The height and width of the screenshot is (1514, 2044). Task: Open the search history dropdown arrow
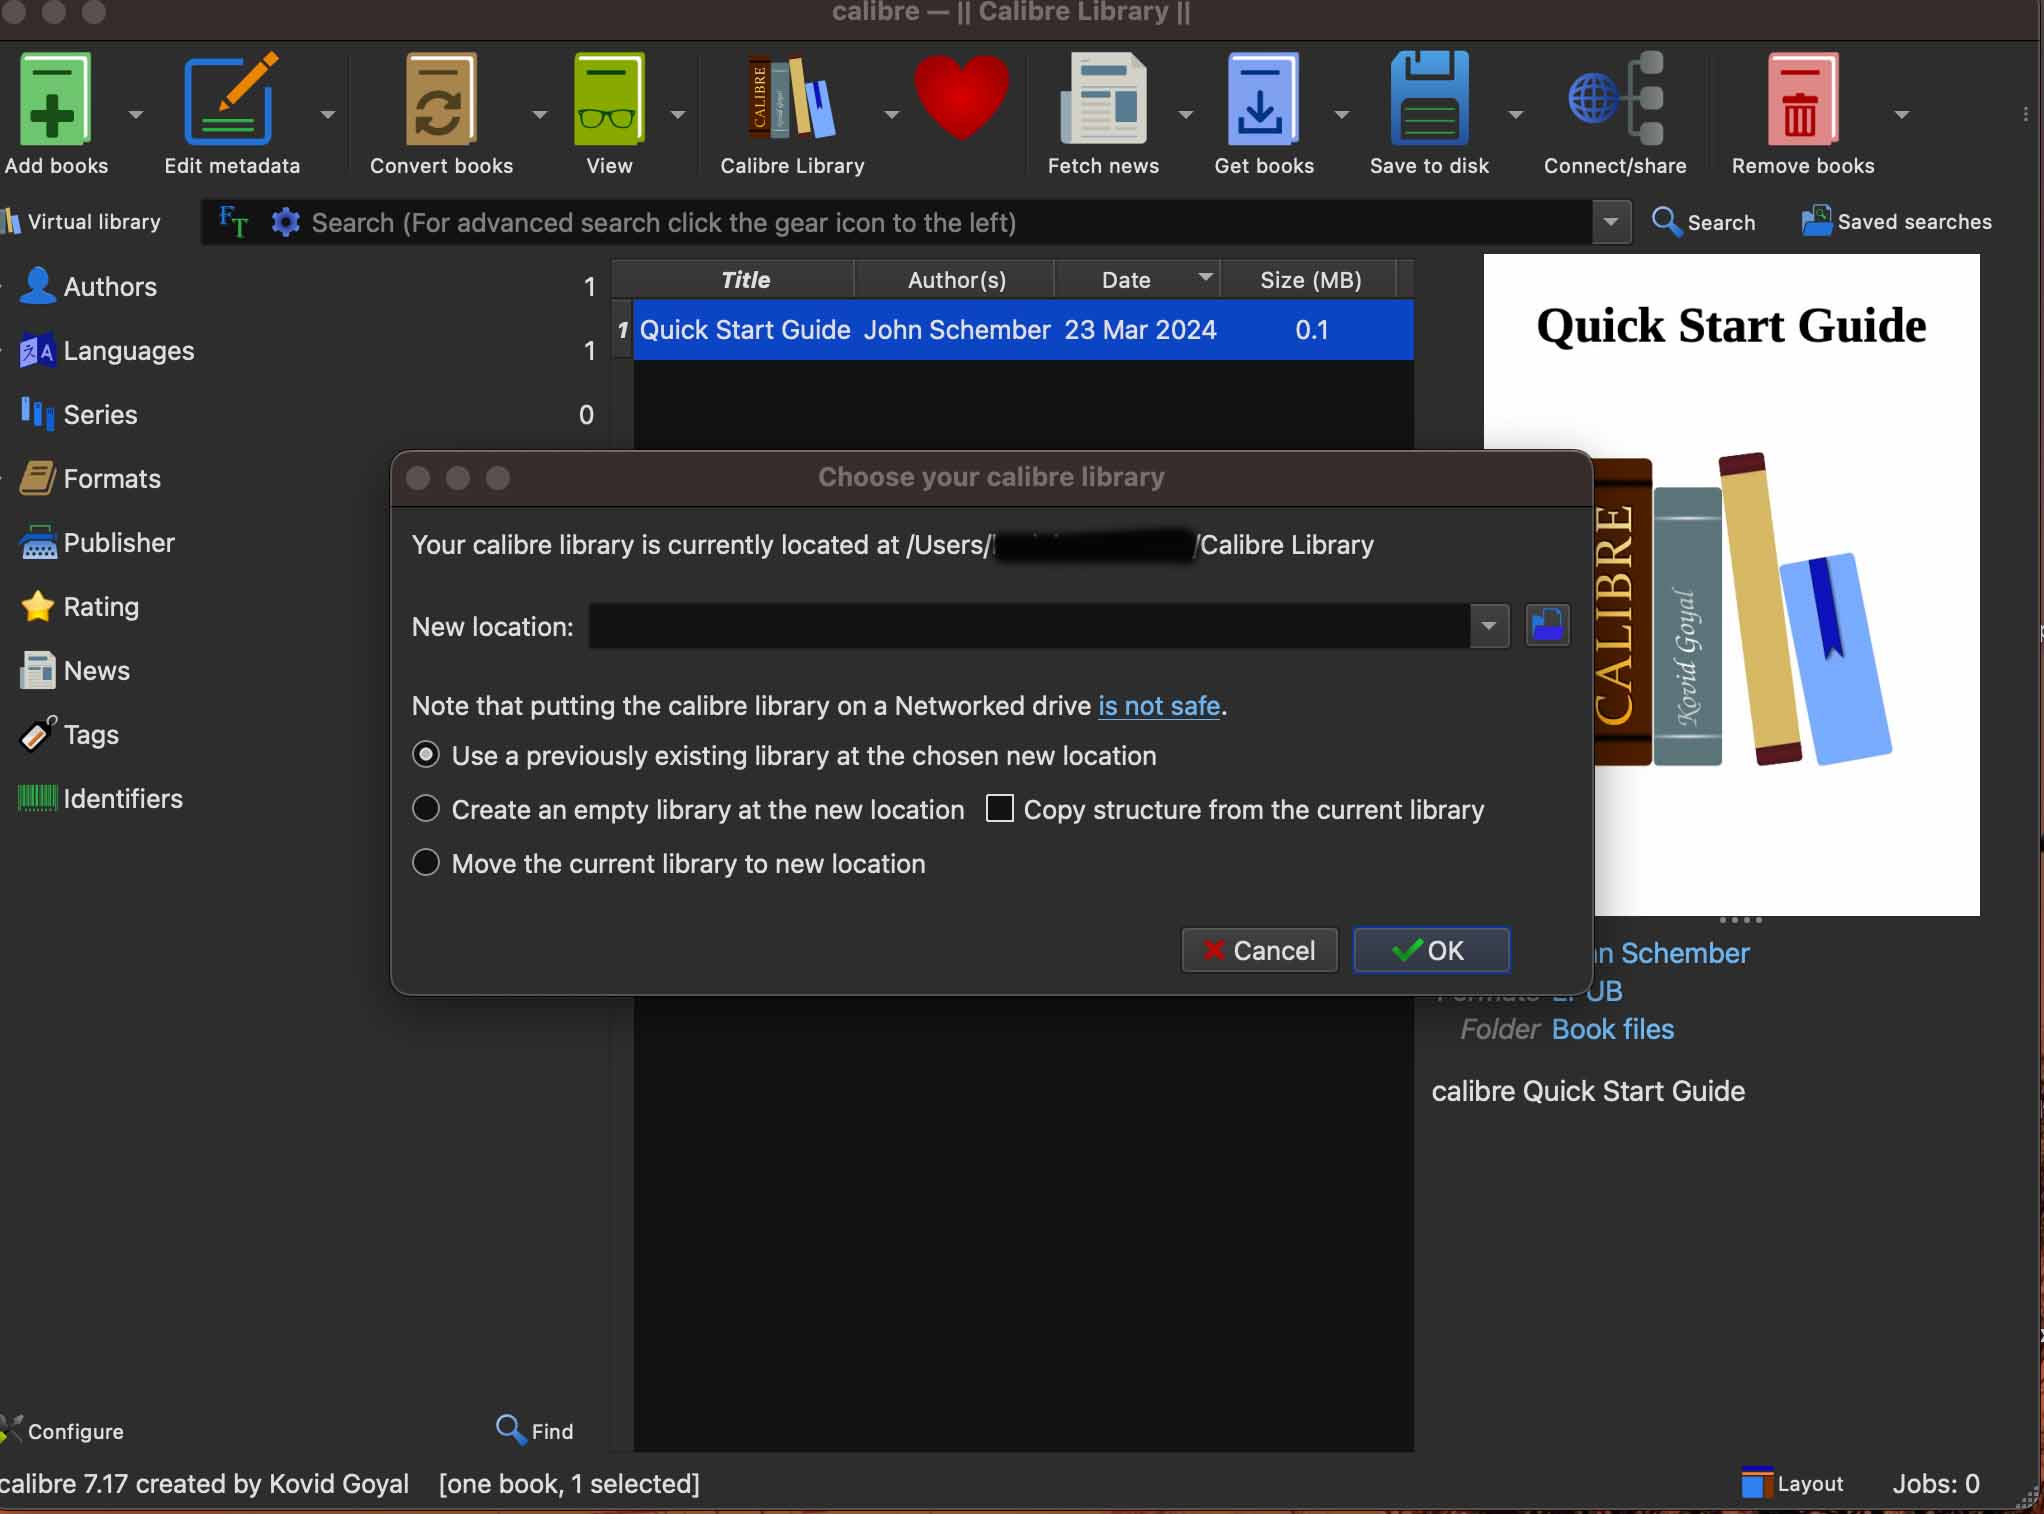tap(1610, 222)
